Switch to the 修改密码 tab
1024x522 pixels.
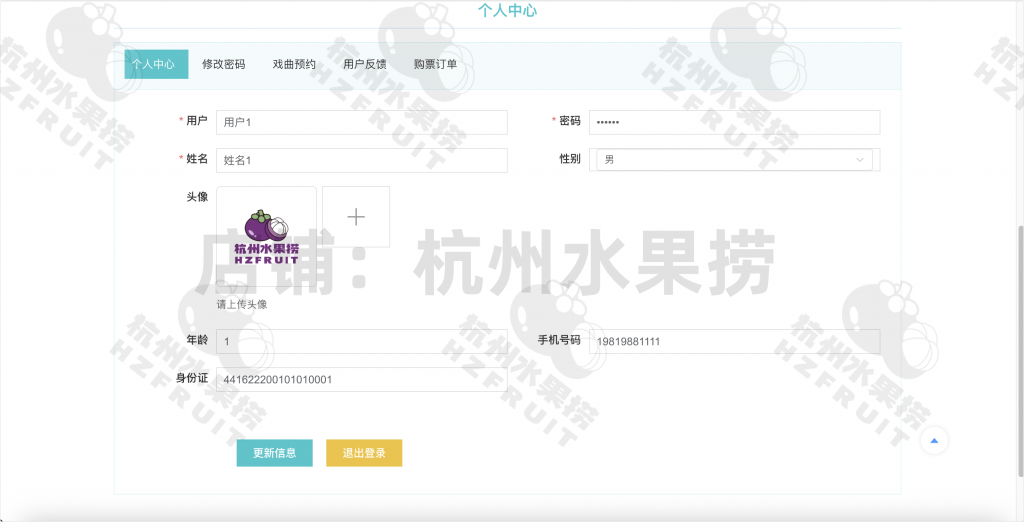coord(223,64)
